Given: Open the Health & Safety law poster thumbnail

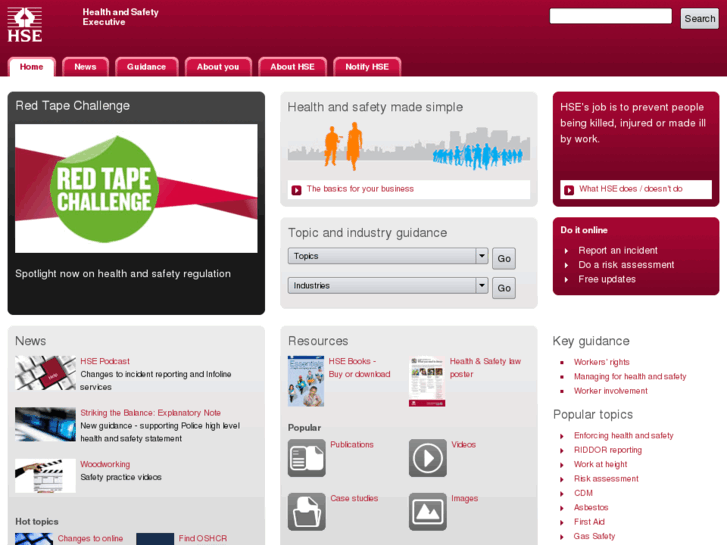Looking at the screenshot, I should pos(427,381).
